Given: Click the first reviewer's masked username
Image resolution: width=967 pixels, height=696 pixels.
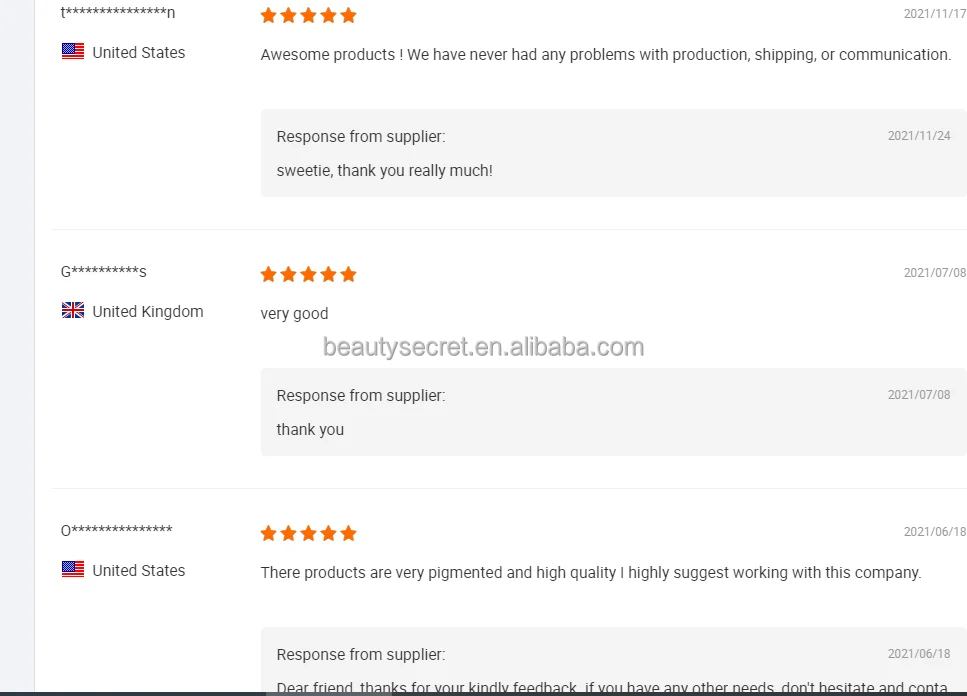Looking at the screenshot, I should [118, 13].
